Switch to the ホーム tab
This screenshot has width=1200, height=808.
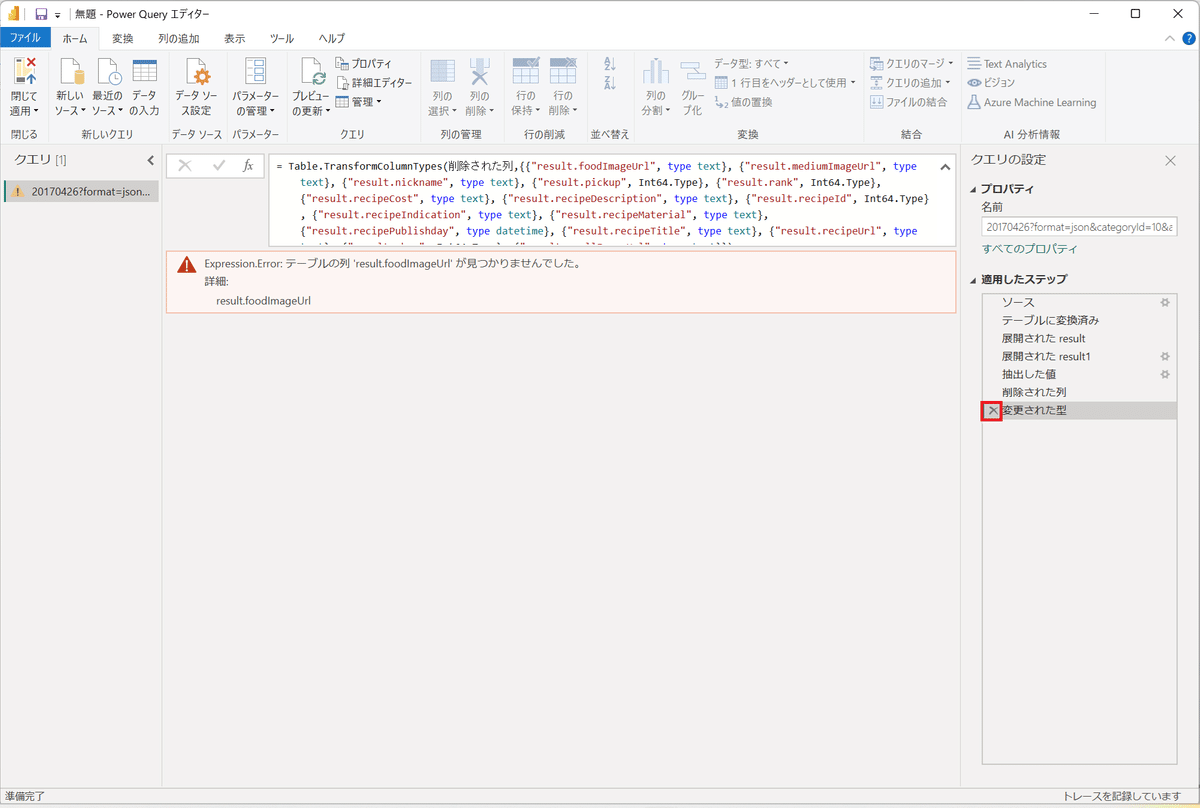(x=75, y=38)
